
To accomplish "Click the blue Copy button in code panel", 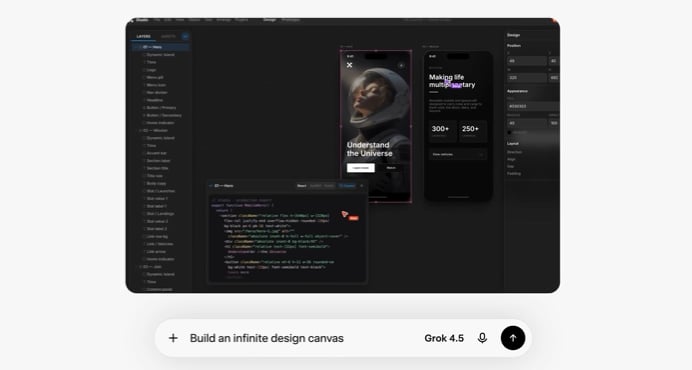I will [x=347, y=186].
